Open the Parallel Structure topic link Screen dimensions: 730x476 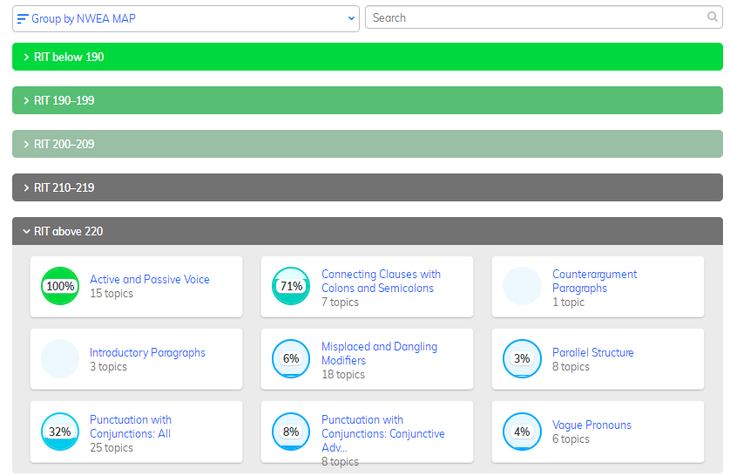point(593,352)
